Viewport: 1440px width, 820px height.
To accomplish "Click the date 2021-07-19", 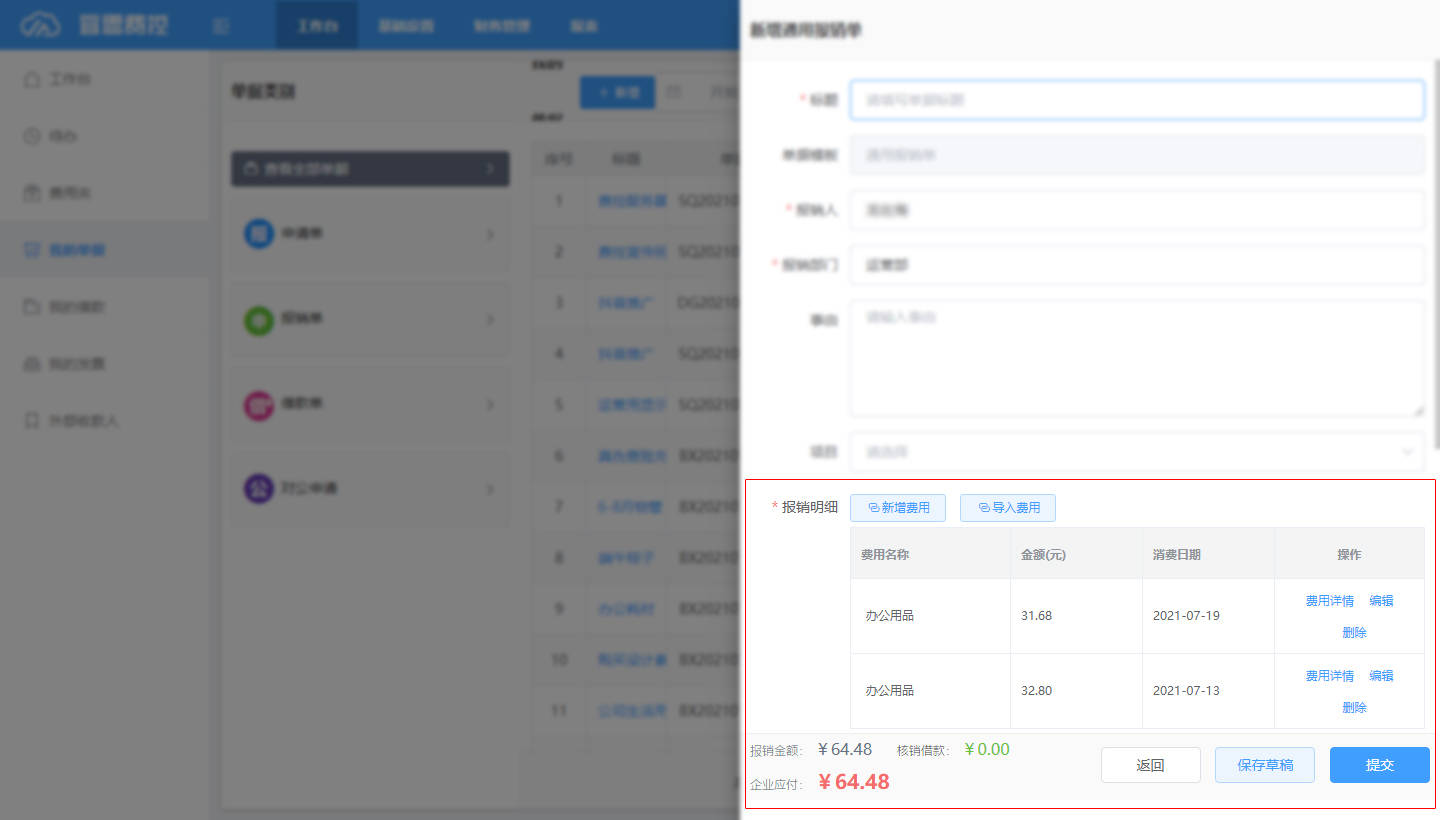I will click(x=1186, y=616).
